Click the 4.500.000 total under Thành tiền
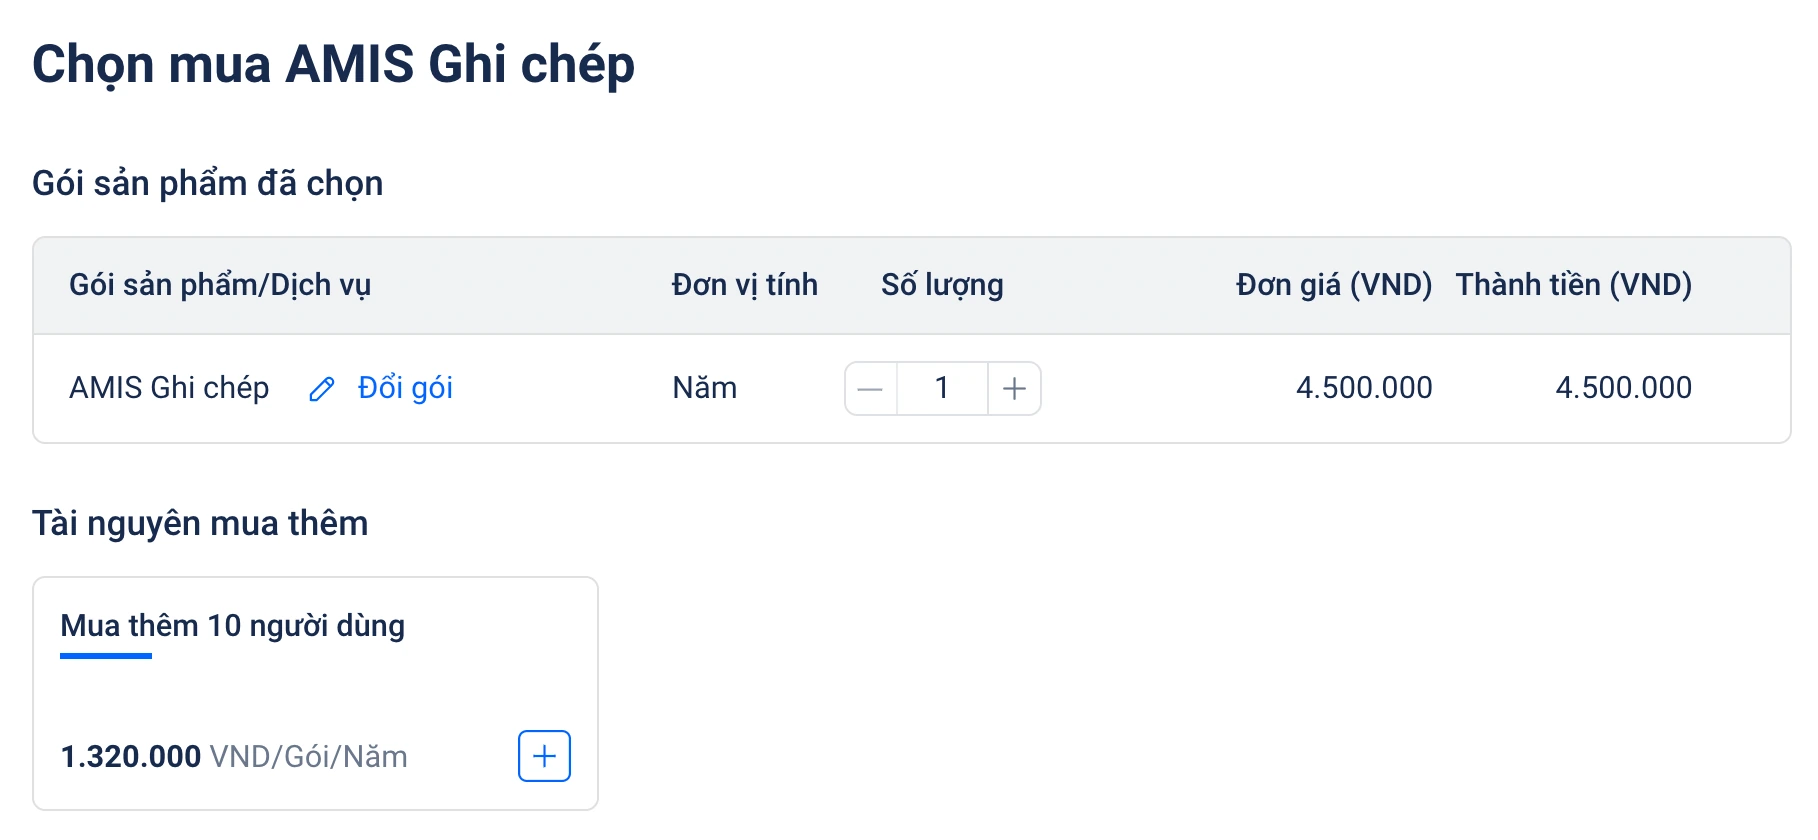 coord(1623,388)
